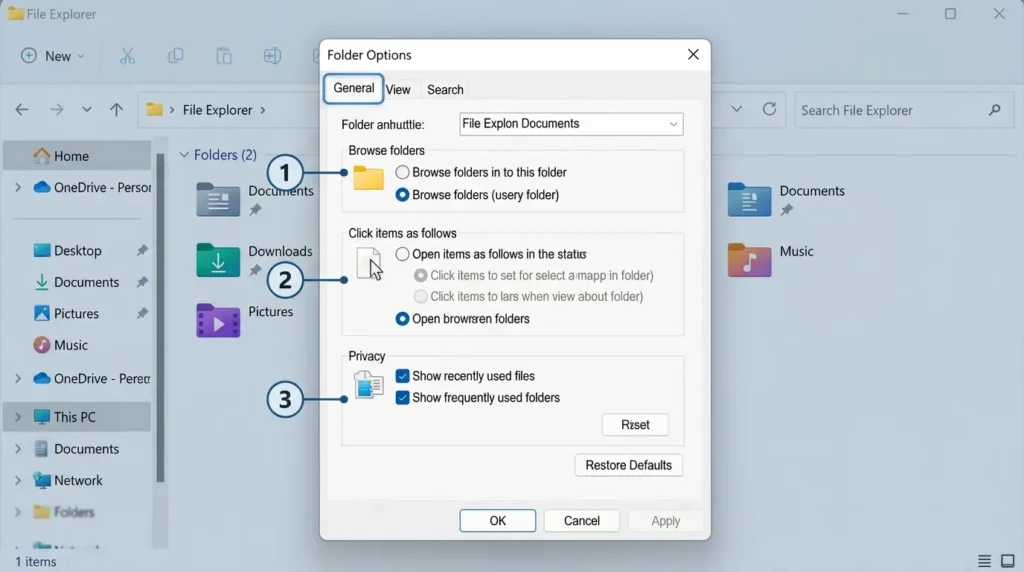Click the sidebar vertical scrollbar

point(160,318)
